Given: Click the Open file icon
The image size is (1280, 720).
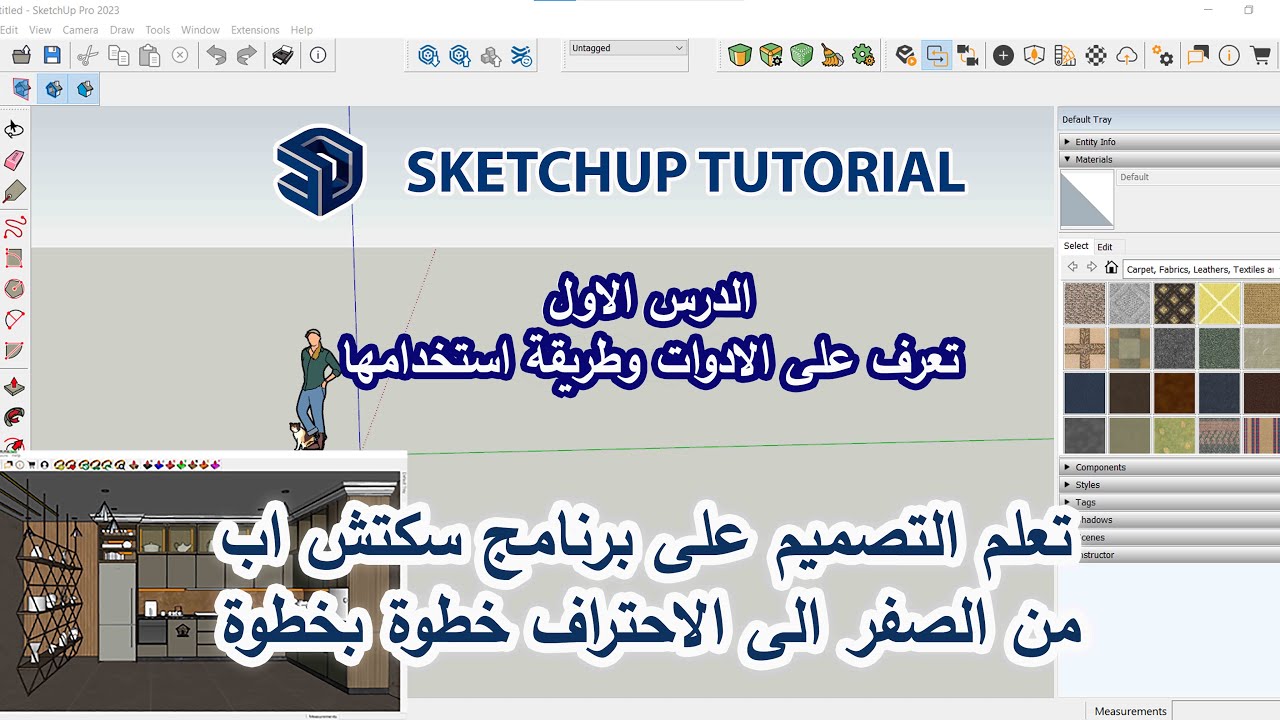Looking at the screenshot, I should click(22, 56).
